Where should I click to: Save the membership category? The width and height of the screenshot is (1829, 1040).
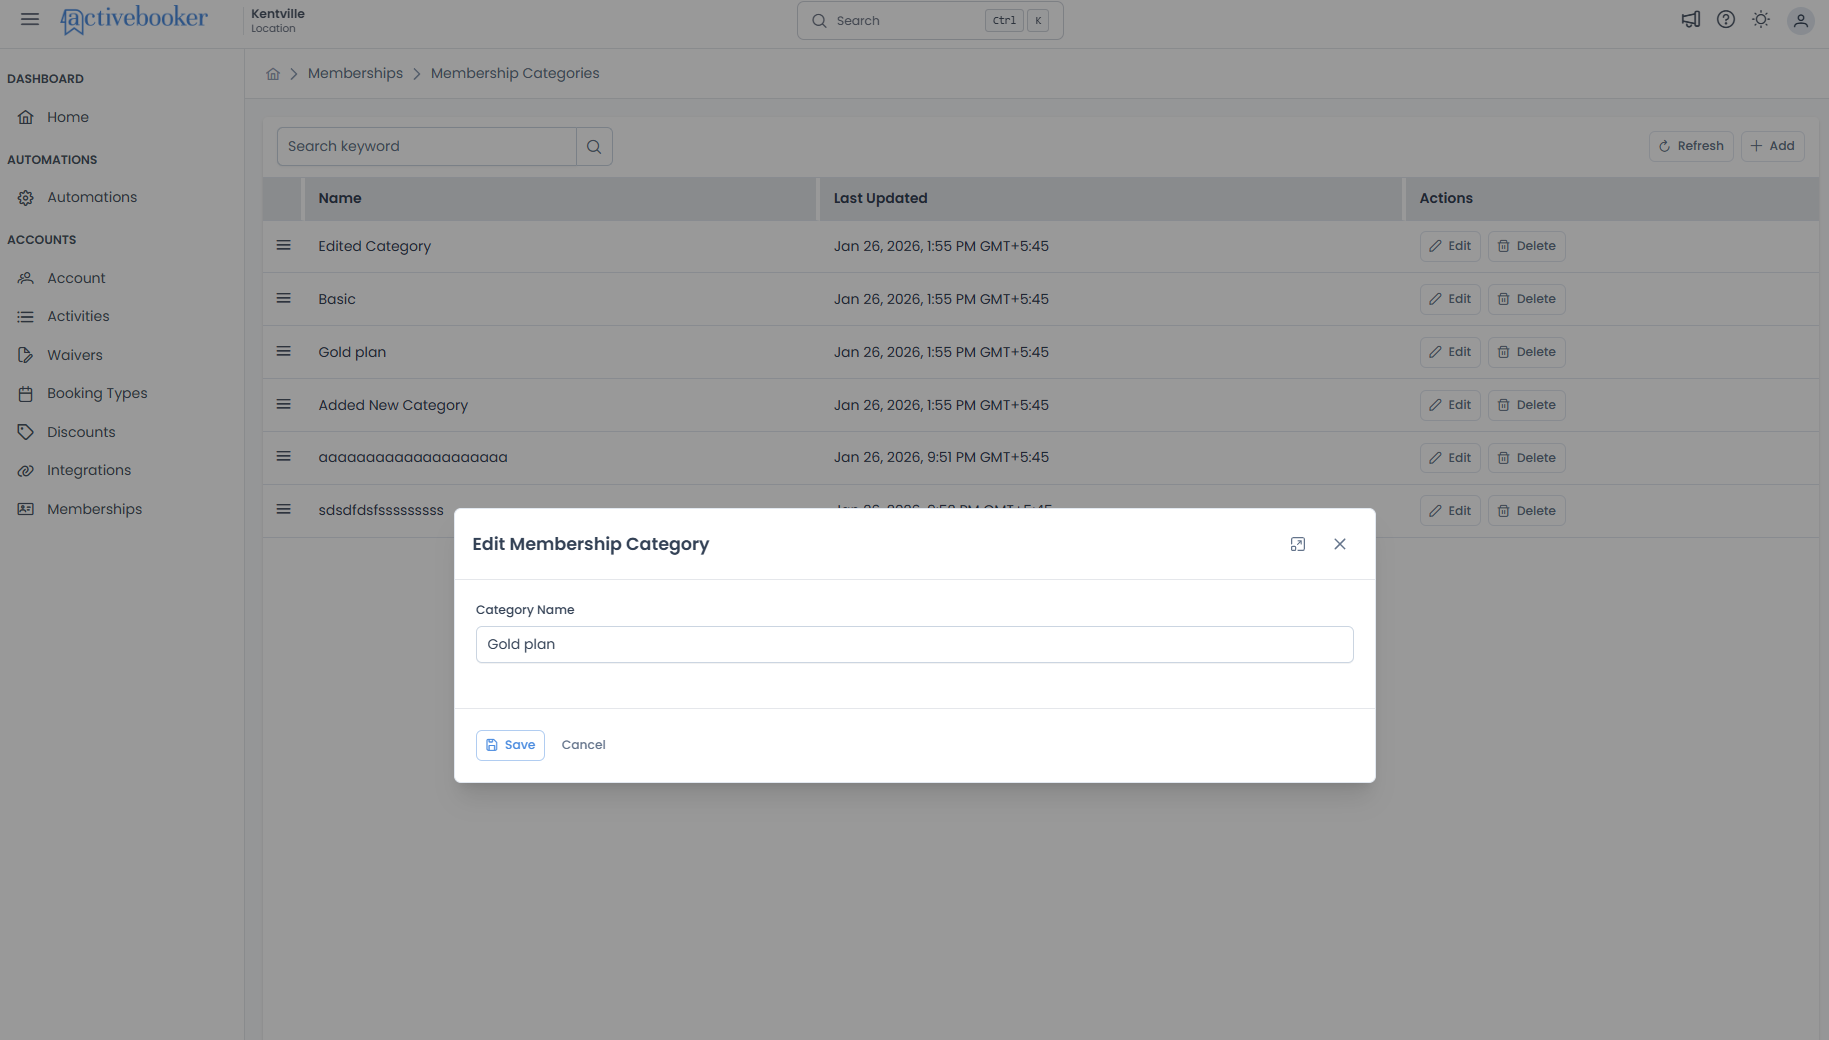pyautogui.click(x=510, y=745)
